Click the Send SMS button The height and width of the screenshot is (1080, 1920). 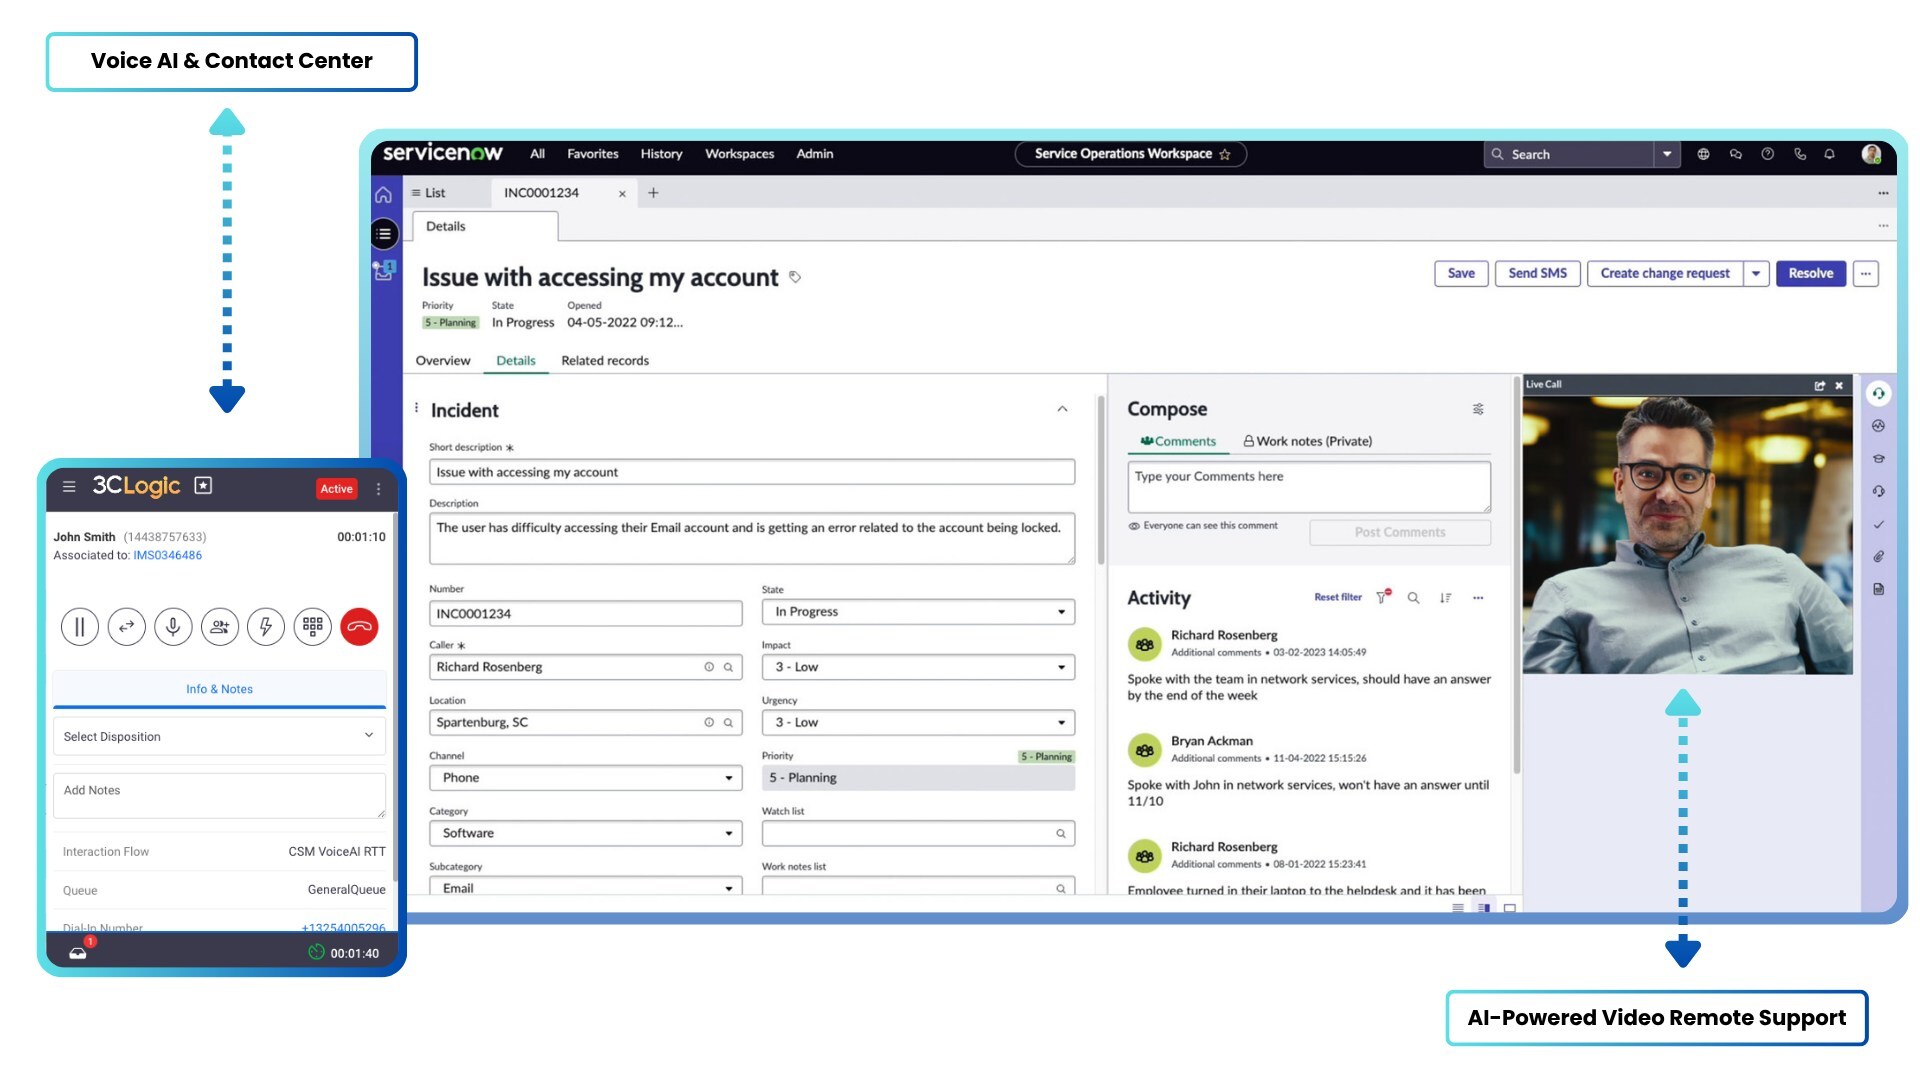(x=1537, y=274)
